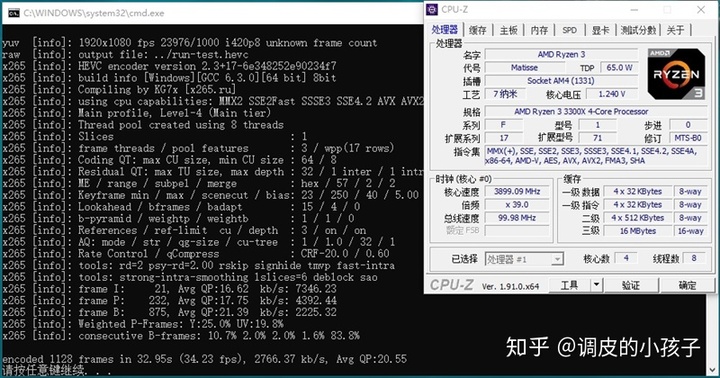Image resolution: width=720 pixels, height=378 pixels.
Task: Click the Matisse code name field
Action: click(524, 68)
